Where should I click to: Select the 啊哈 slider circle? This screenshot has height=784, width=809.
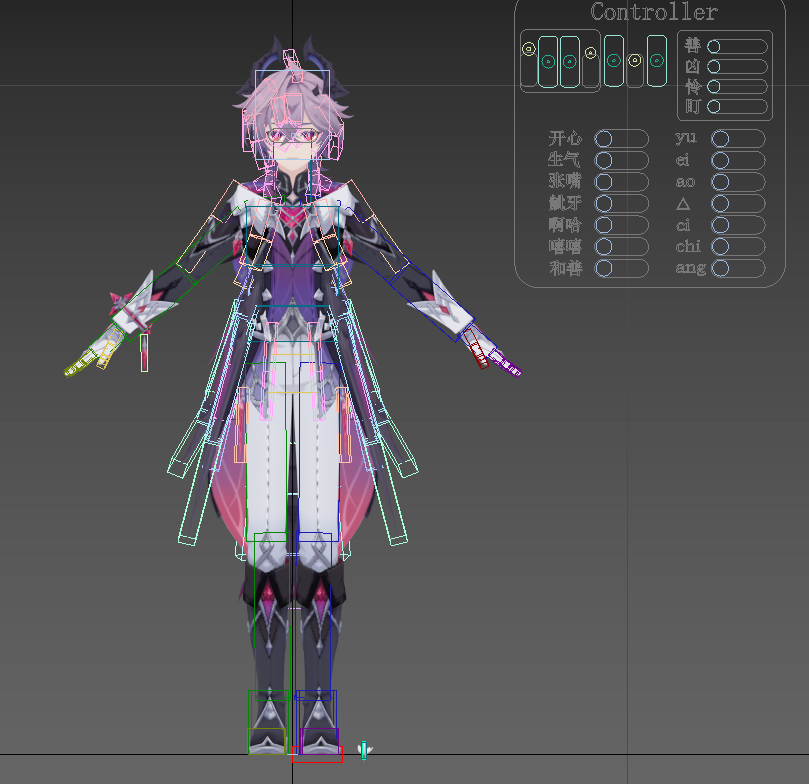603,225
